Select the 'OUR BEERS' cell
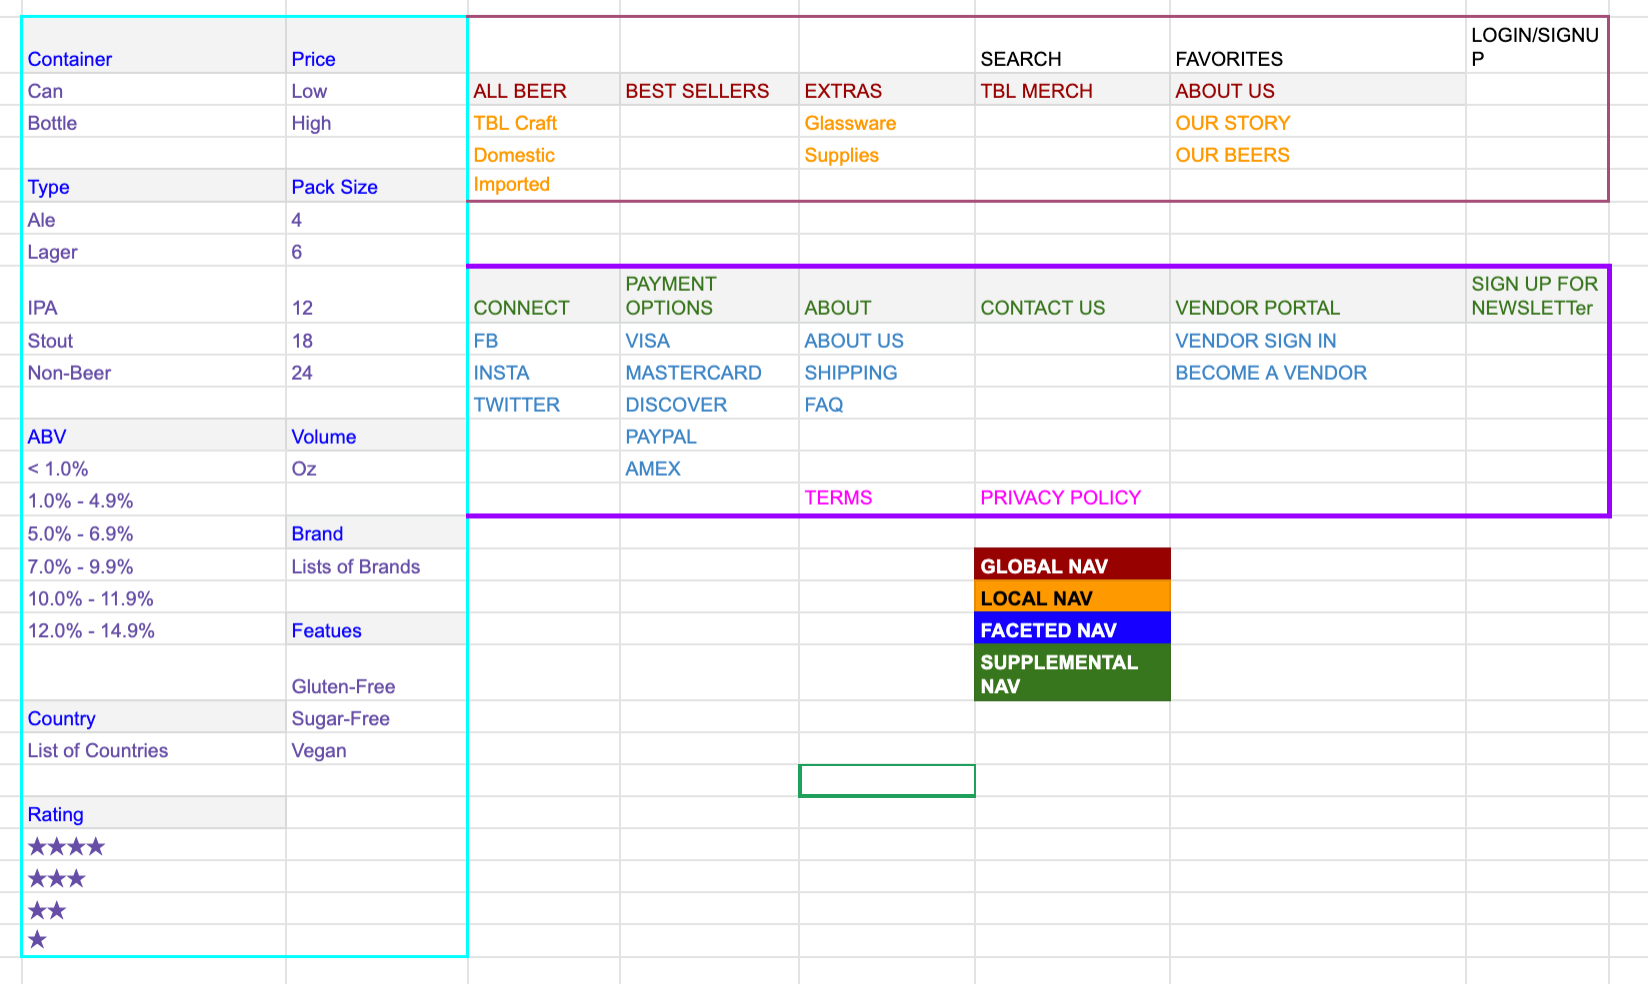The width and height of the screenshot is (1648, 984). (x=1318, y=154)
